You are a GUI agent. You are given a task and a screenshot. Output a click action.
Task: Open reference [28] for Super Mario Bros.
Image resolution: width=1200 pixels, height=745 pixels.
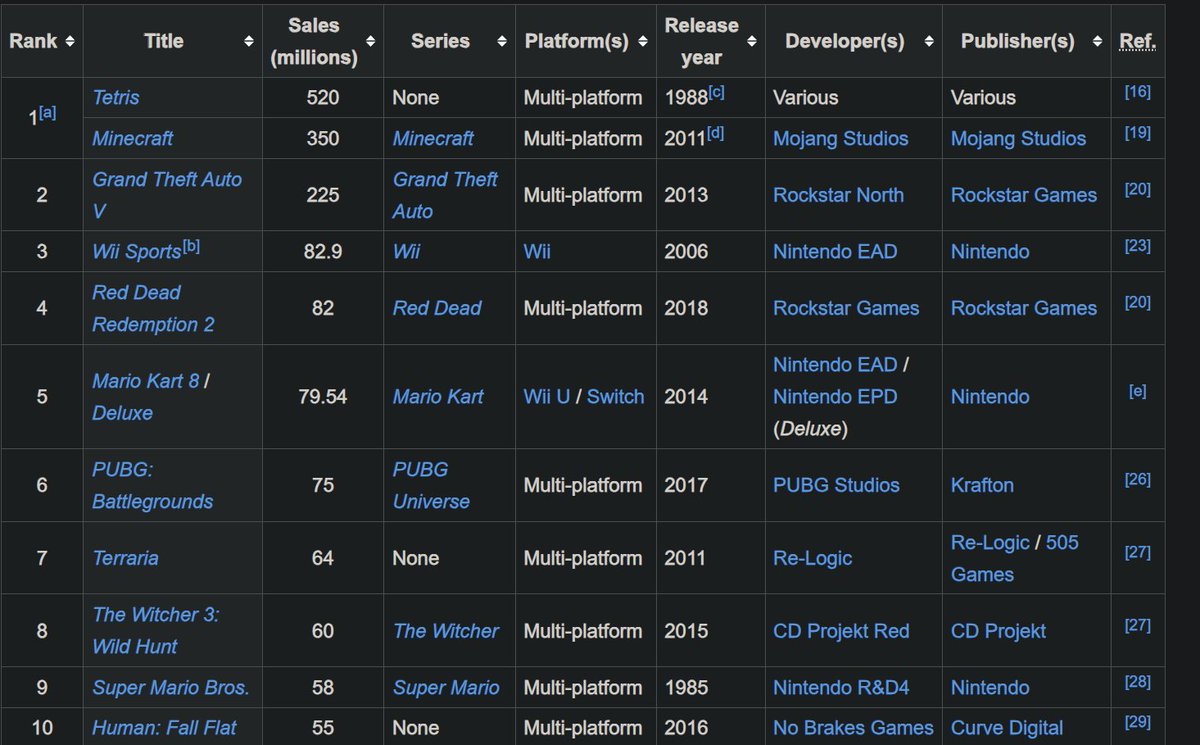(x=1137, y=682)
